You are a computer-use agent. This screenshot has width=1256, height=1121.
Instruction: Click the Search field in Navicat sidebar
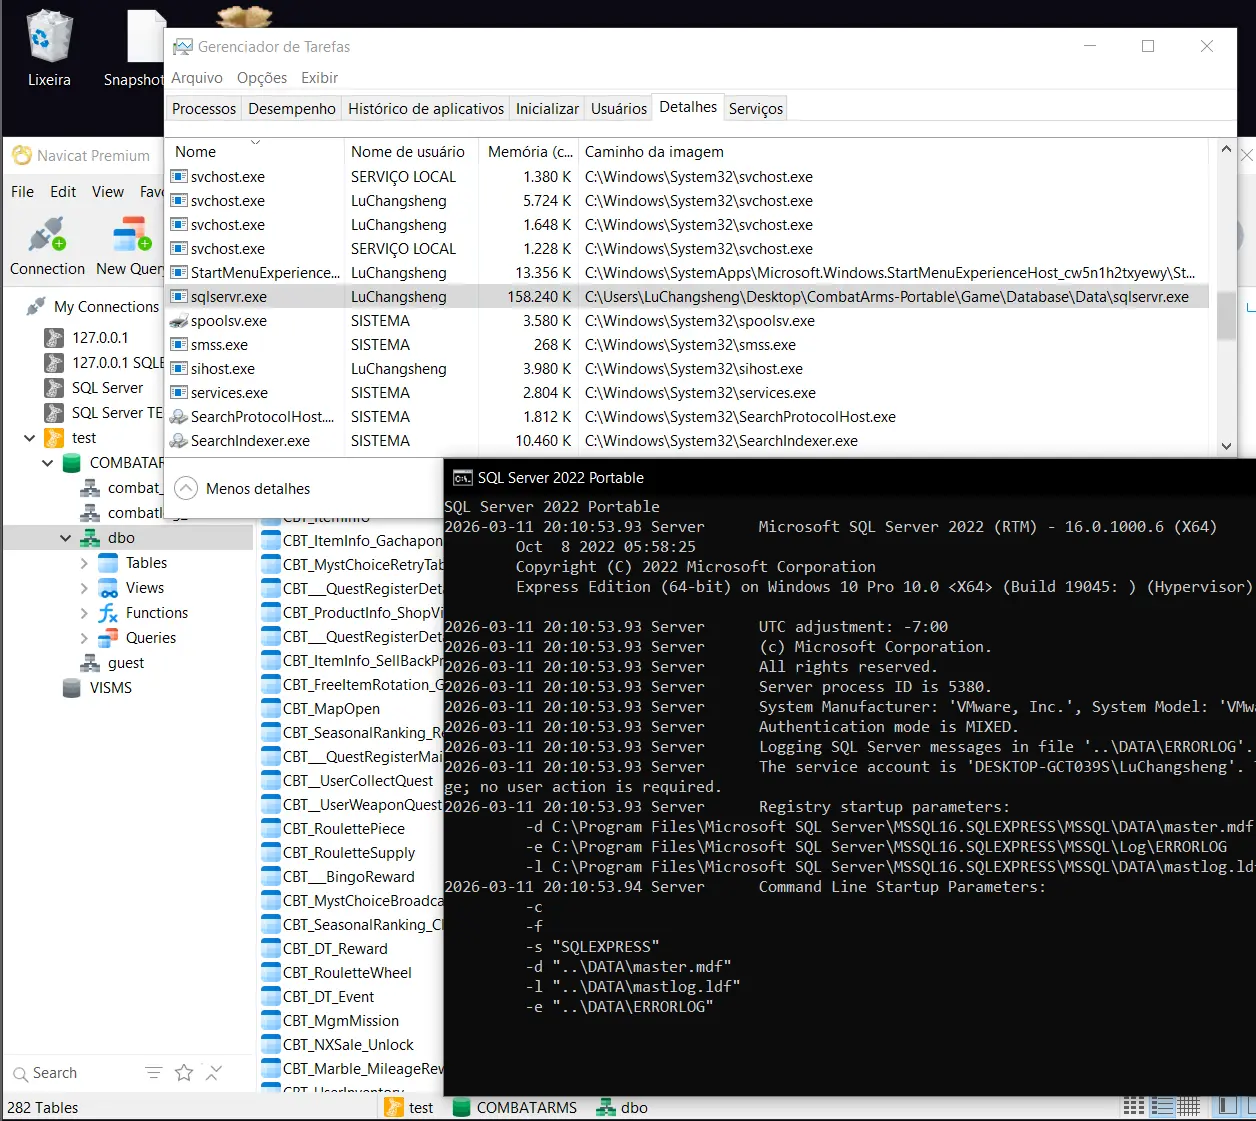pyautogui.click(x=75, y=1073)
